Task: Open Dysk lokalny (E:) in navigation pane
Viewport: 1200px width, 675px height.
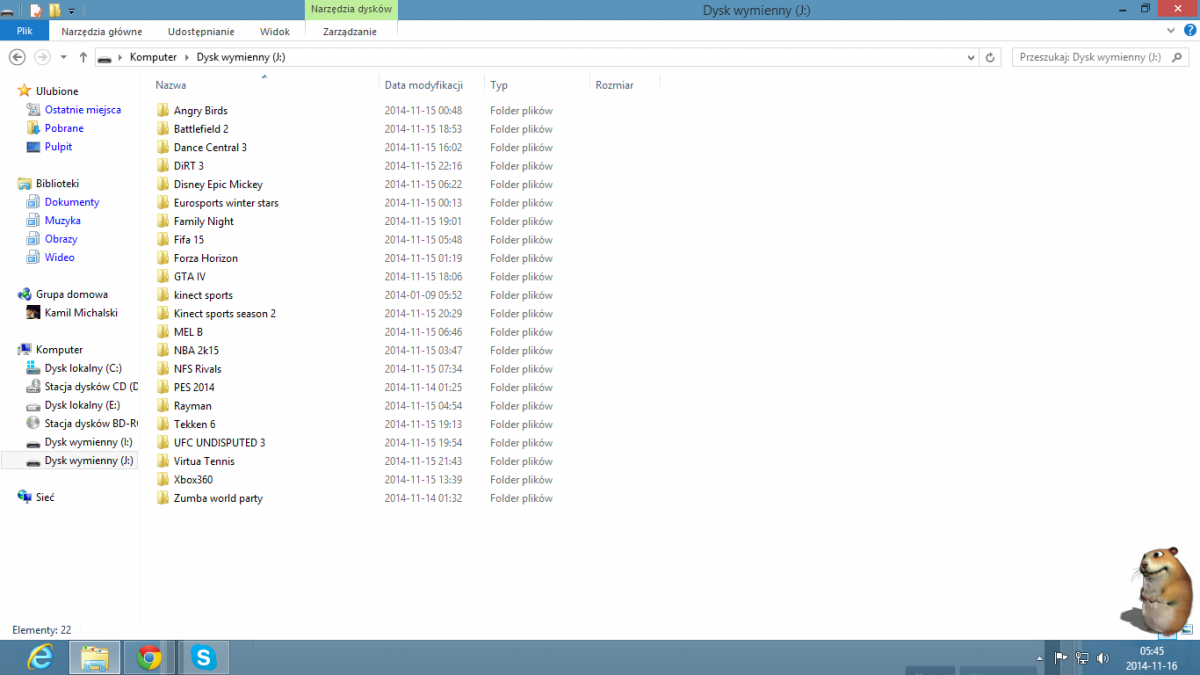Action: (x=82, y=405)
